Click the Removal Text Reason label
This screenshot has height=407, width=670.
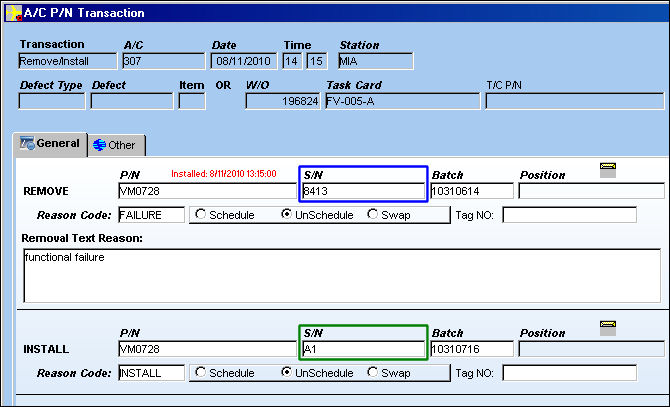click(x=82, y=238)
